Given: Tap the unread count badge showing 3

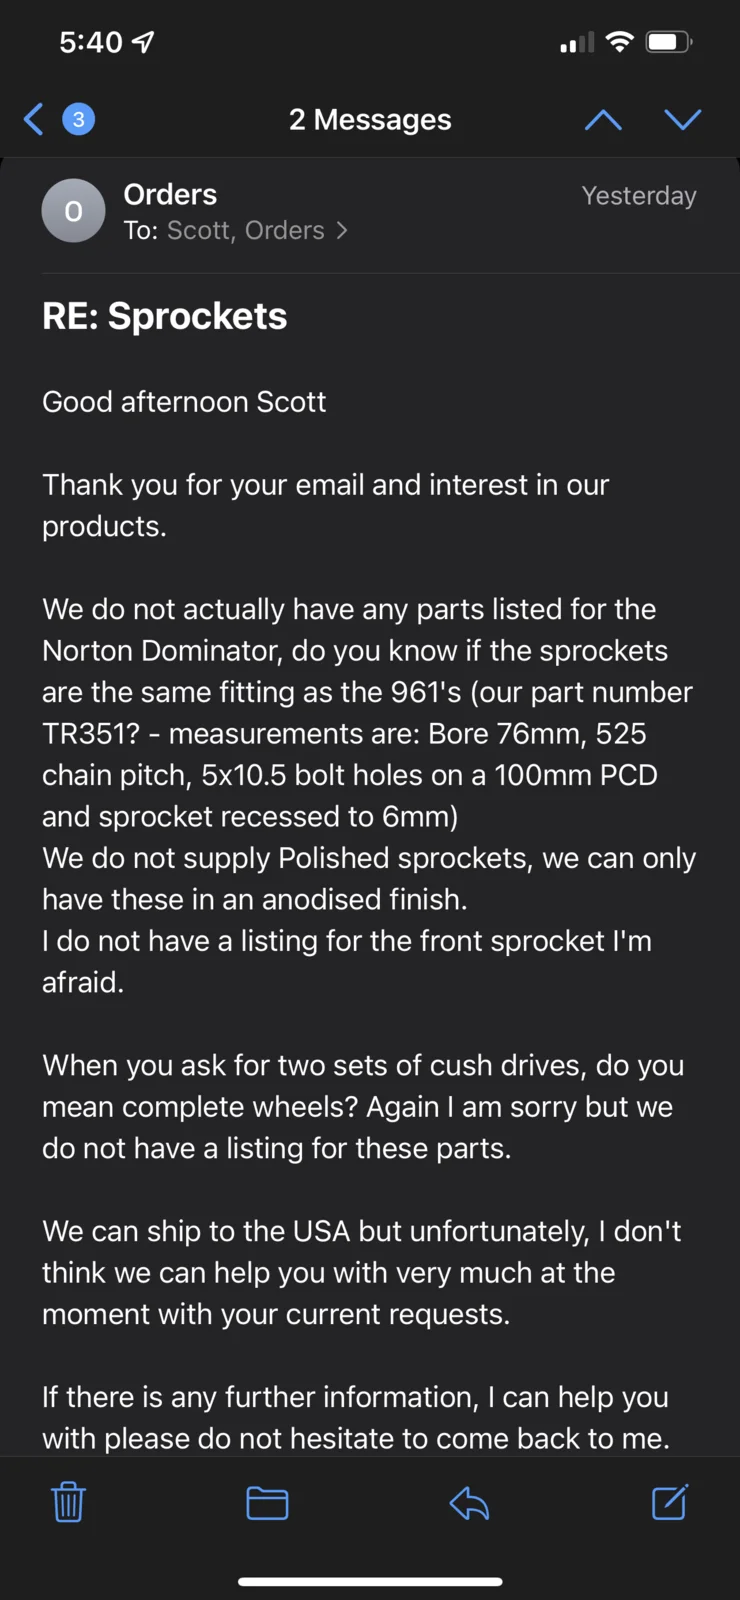Looking at the screenshot, I should coord(79,120).
